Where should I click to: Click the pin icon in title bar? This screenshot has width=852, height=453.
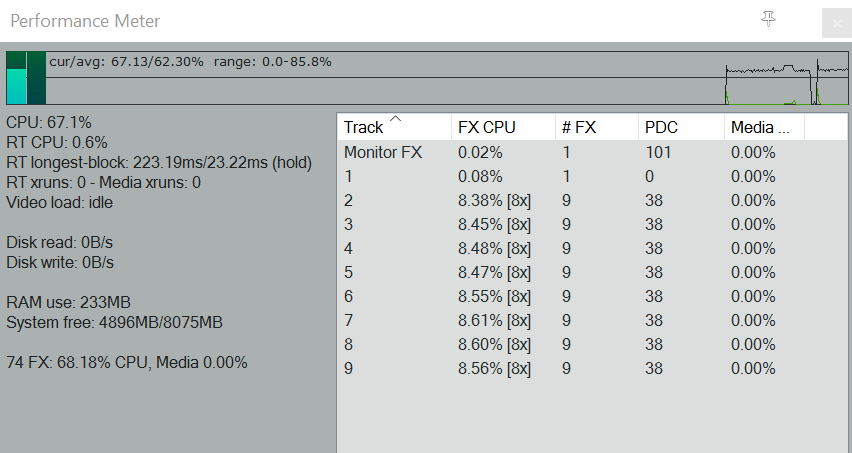click(768, 19)
